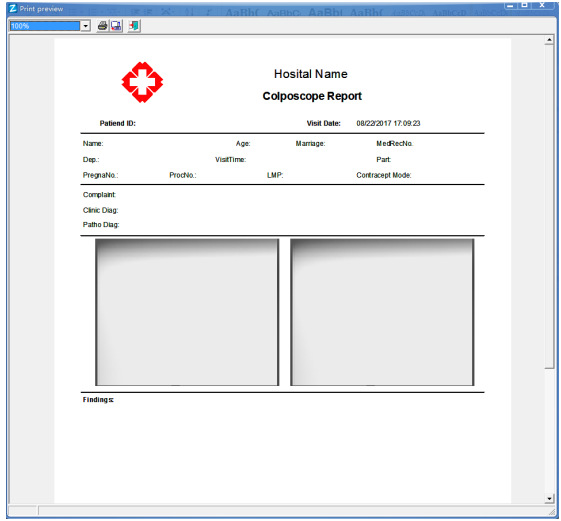The height and width of the screenshot is (521, 561).
Task: Maximize the Print preview window
Action: (x=525, y=5)
